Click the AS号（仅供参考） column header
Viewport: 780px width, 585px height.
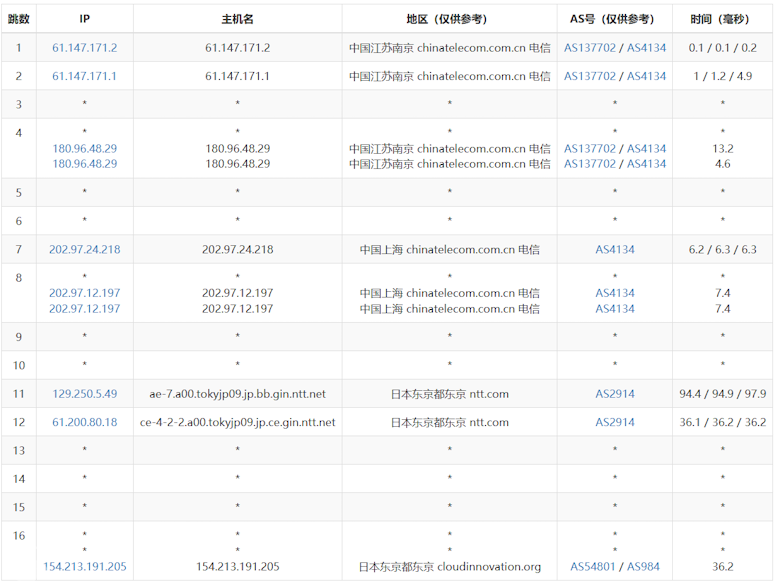pyautogui.click(x=615, y=19)
